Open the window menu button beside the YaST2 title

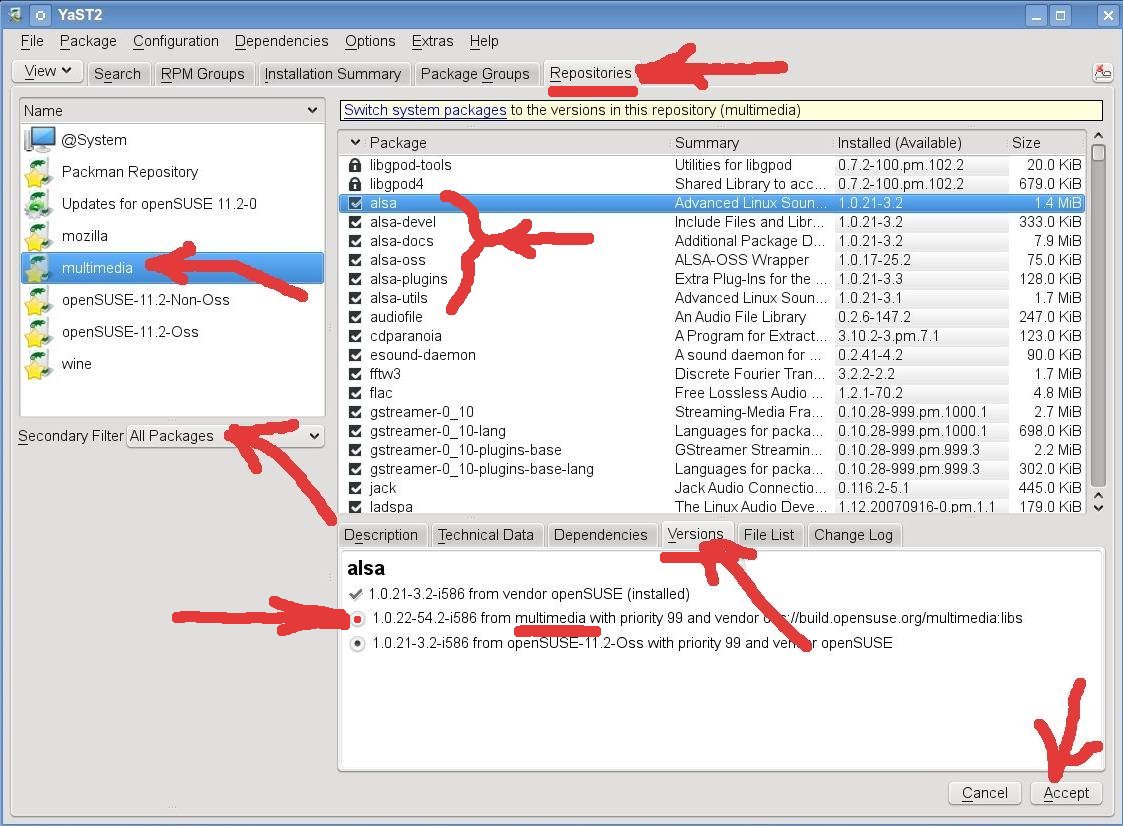coord(41,14)
